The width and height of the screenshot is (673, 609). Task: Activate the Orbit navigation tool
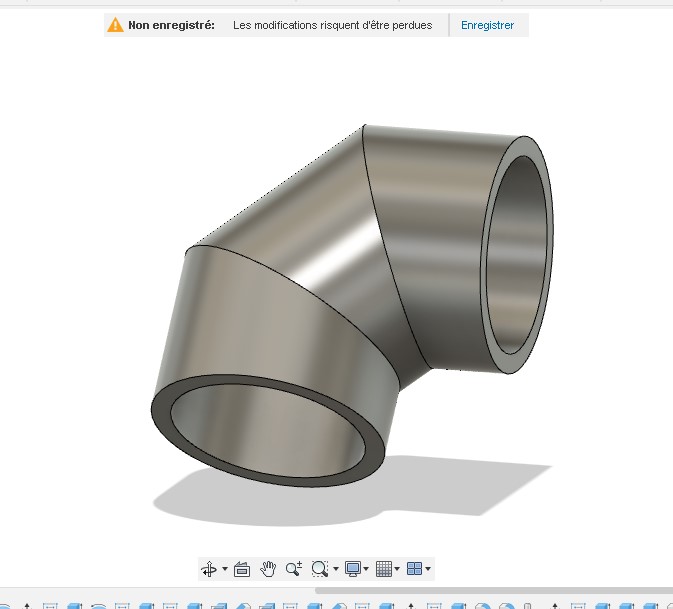(x=209, y=569)
